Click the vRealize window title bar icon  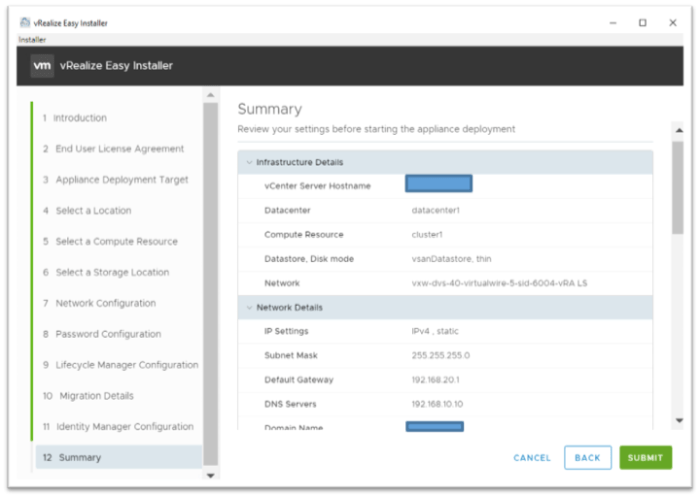24,23
